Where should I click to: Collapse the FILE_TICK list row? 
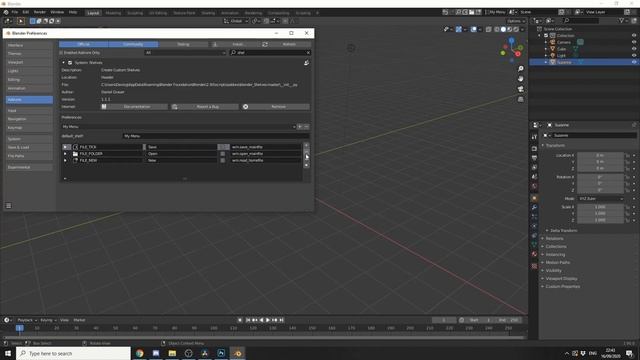(66, 147)
